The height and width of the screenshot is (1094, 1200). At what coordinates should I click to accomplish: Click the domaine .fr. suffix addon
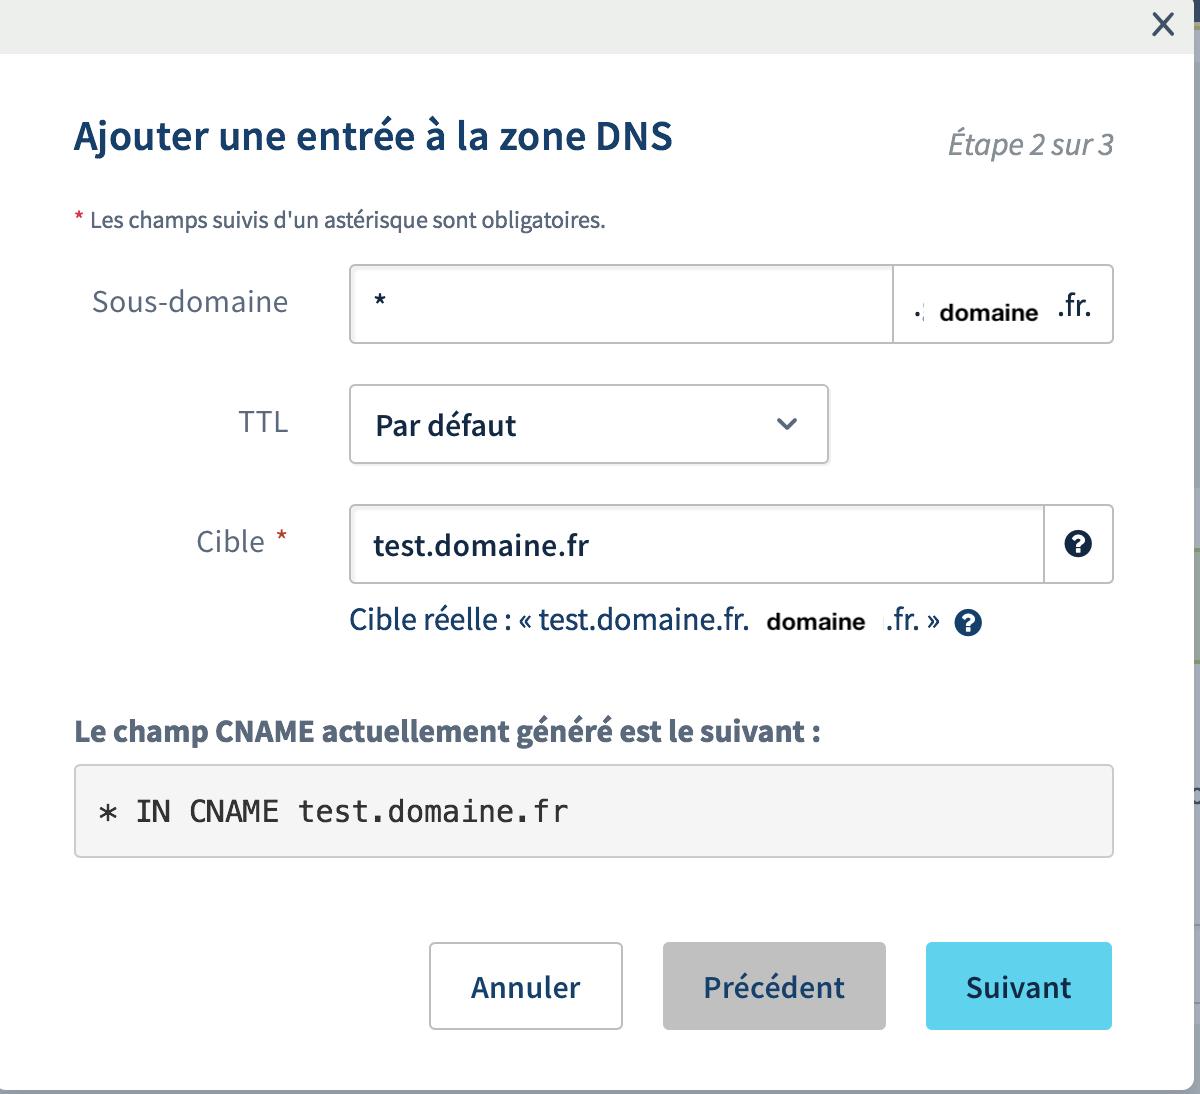coord(1003,304)
